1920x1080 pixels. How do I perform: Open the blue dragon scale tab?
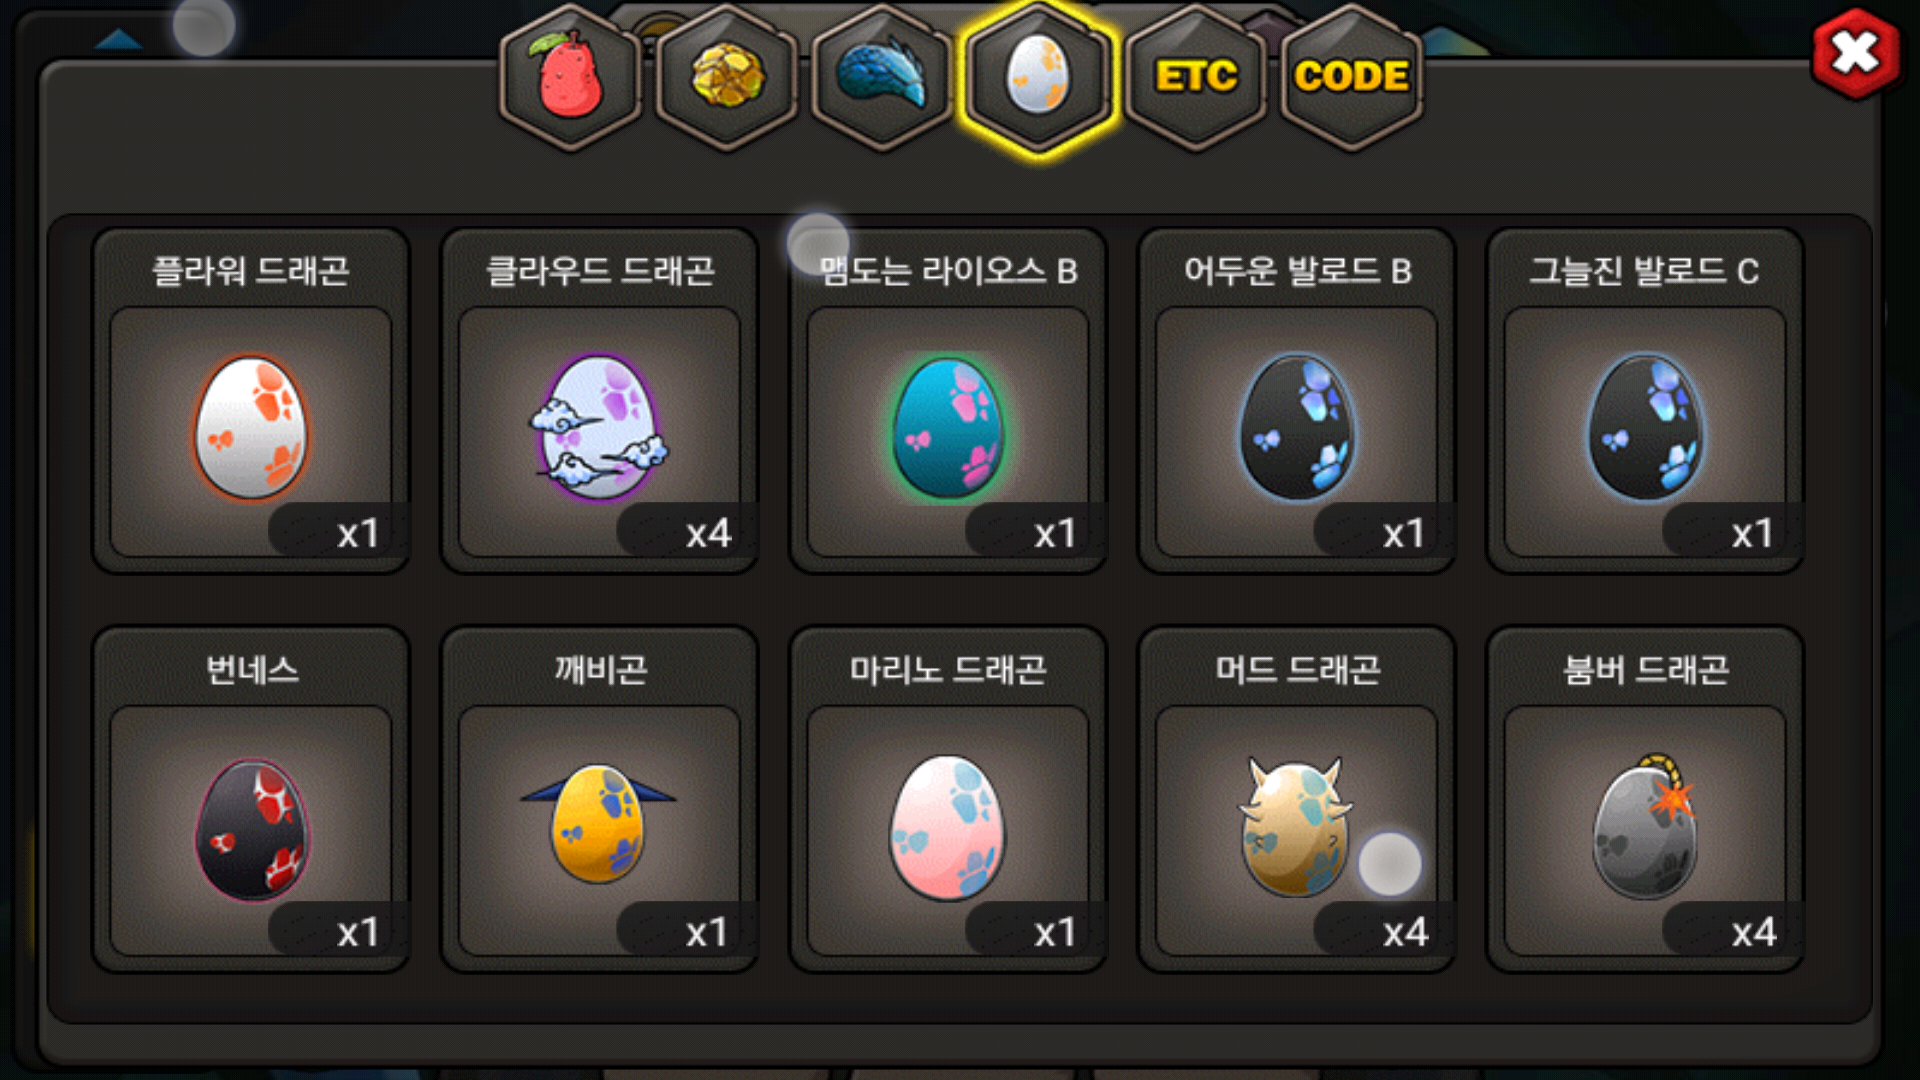[x=883, y=78]
